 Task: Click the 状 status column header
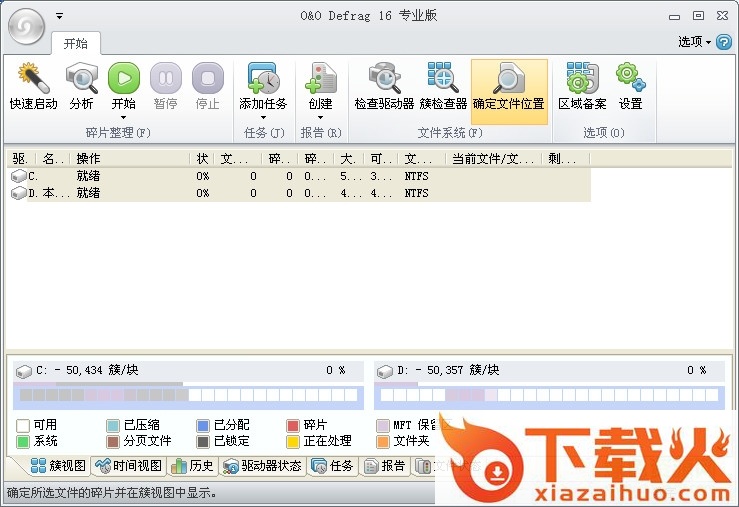click(202, 159)
